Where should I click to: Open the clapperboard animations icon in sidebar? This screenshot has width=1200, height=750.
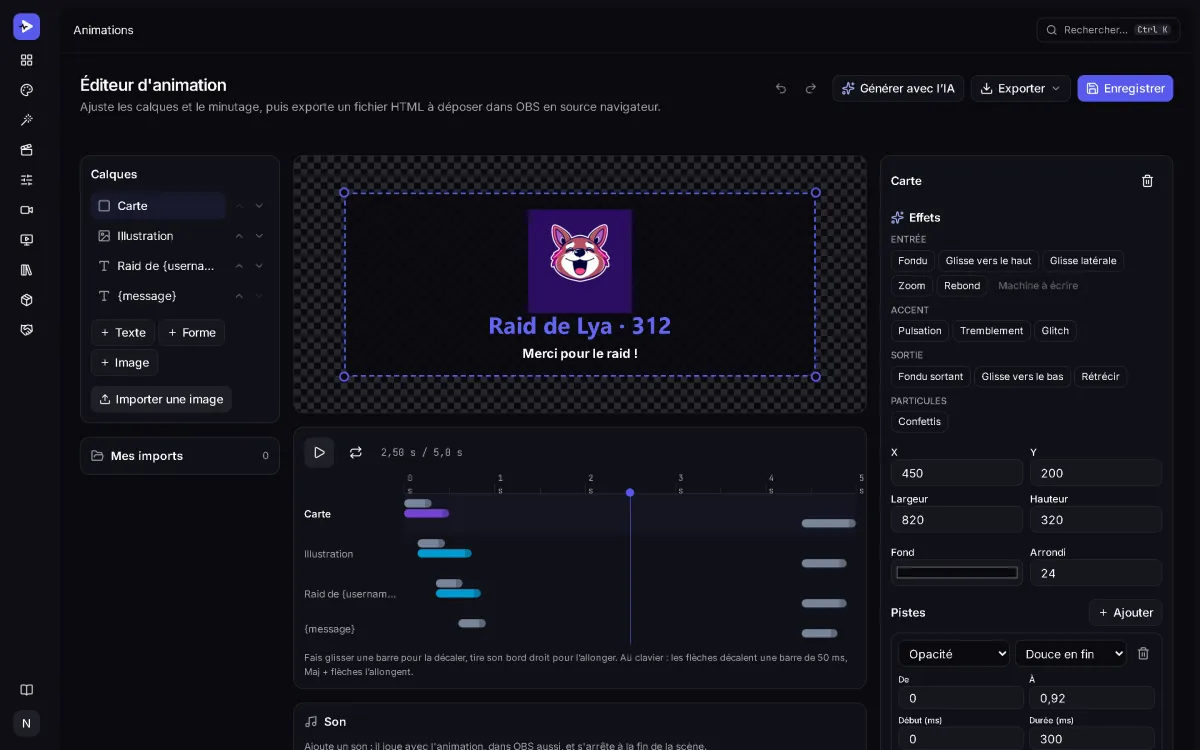click(26, 150)
